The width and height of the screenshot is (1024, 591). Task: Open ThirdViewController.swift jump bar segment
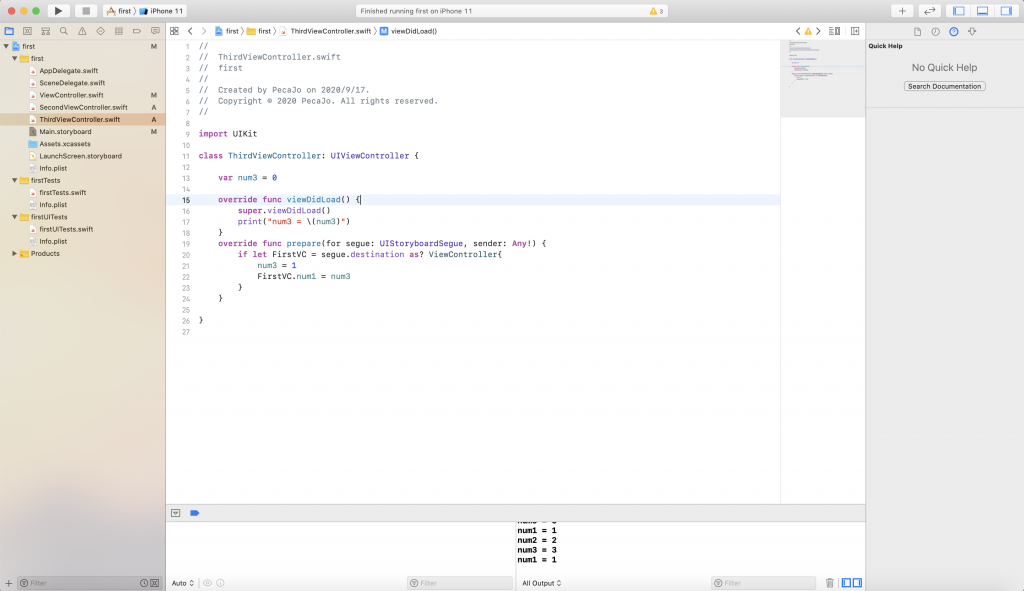pos(326,31)
